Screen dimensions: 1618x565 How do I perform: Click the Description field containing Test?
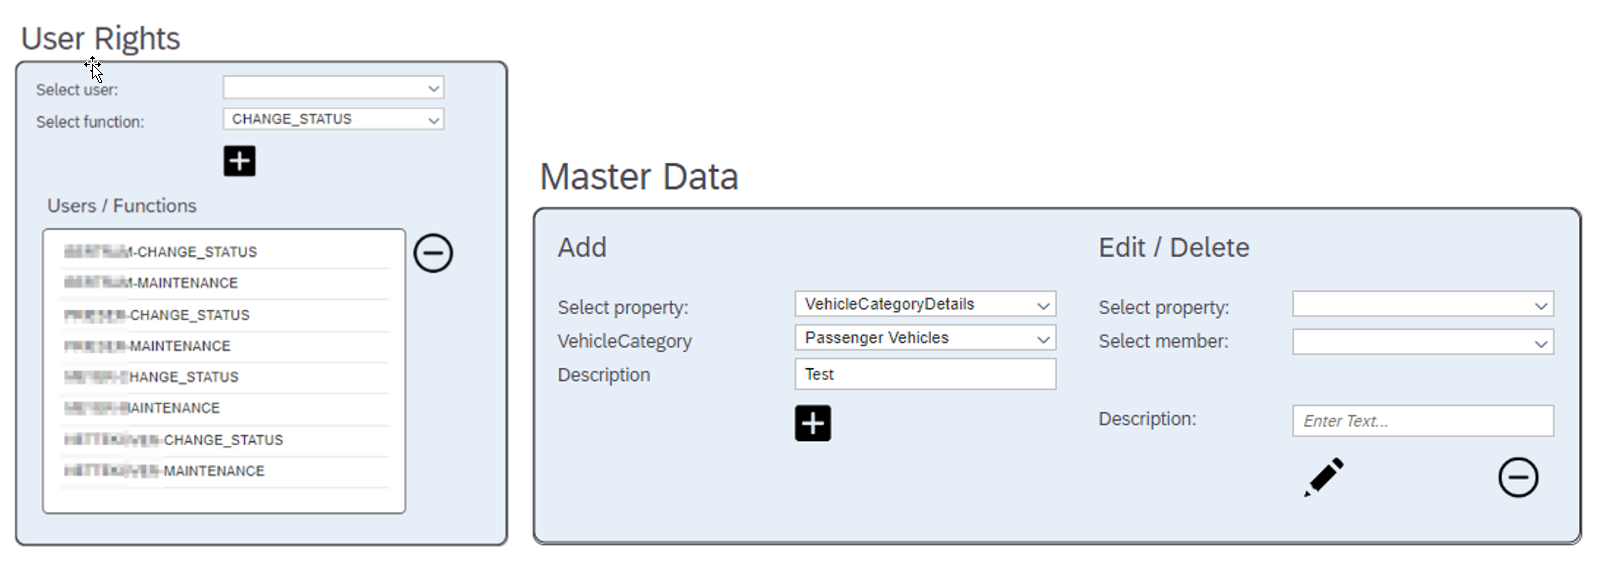coord(925,374)
